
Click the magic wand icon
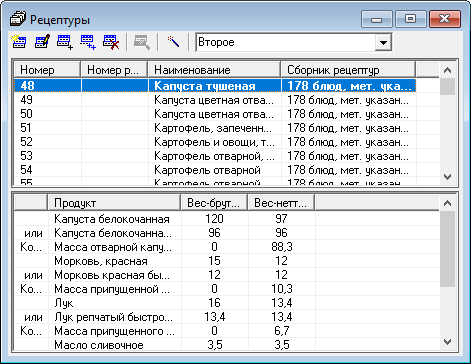[x=173, y=42]
